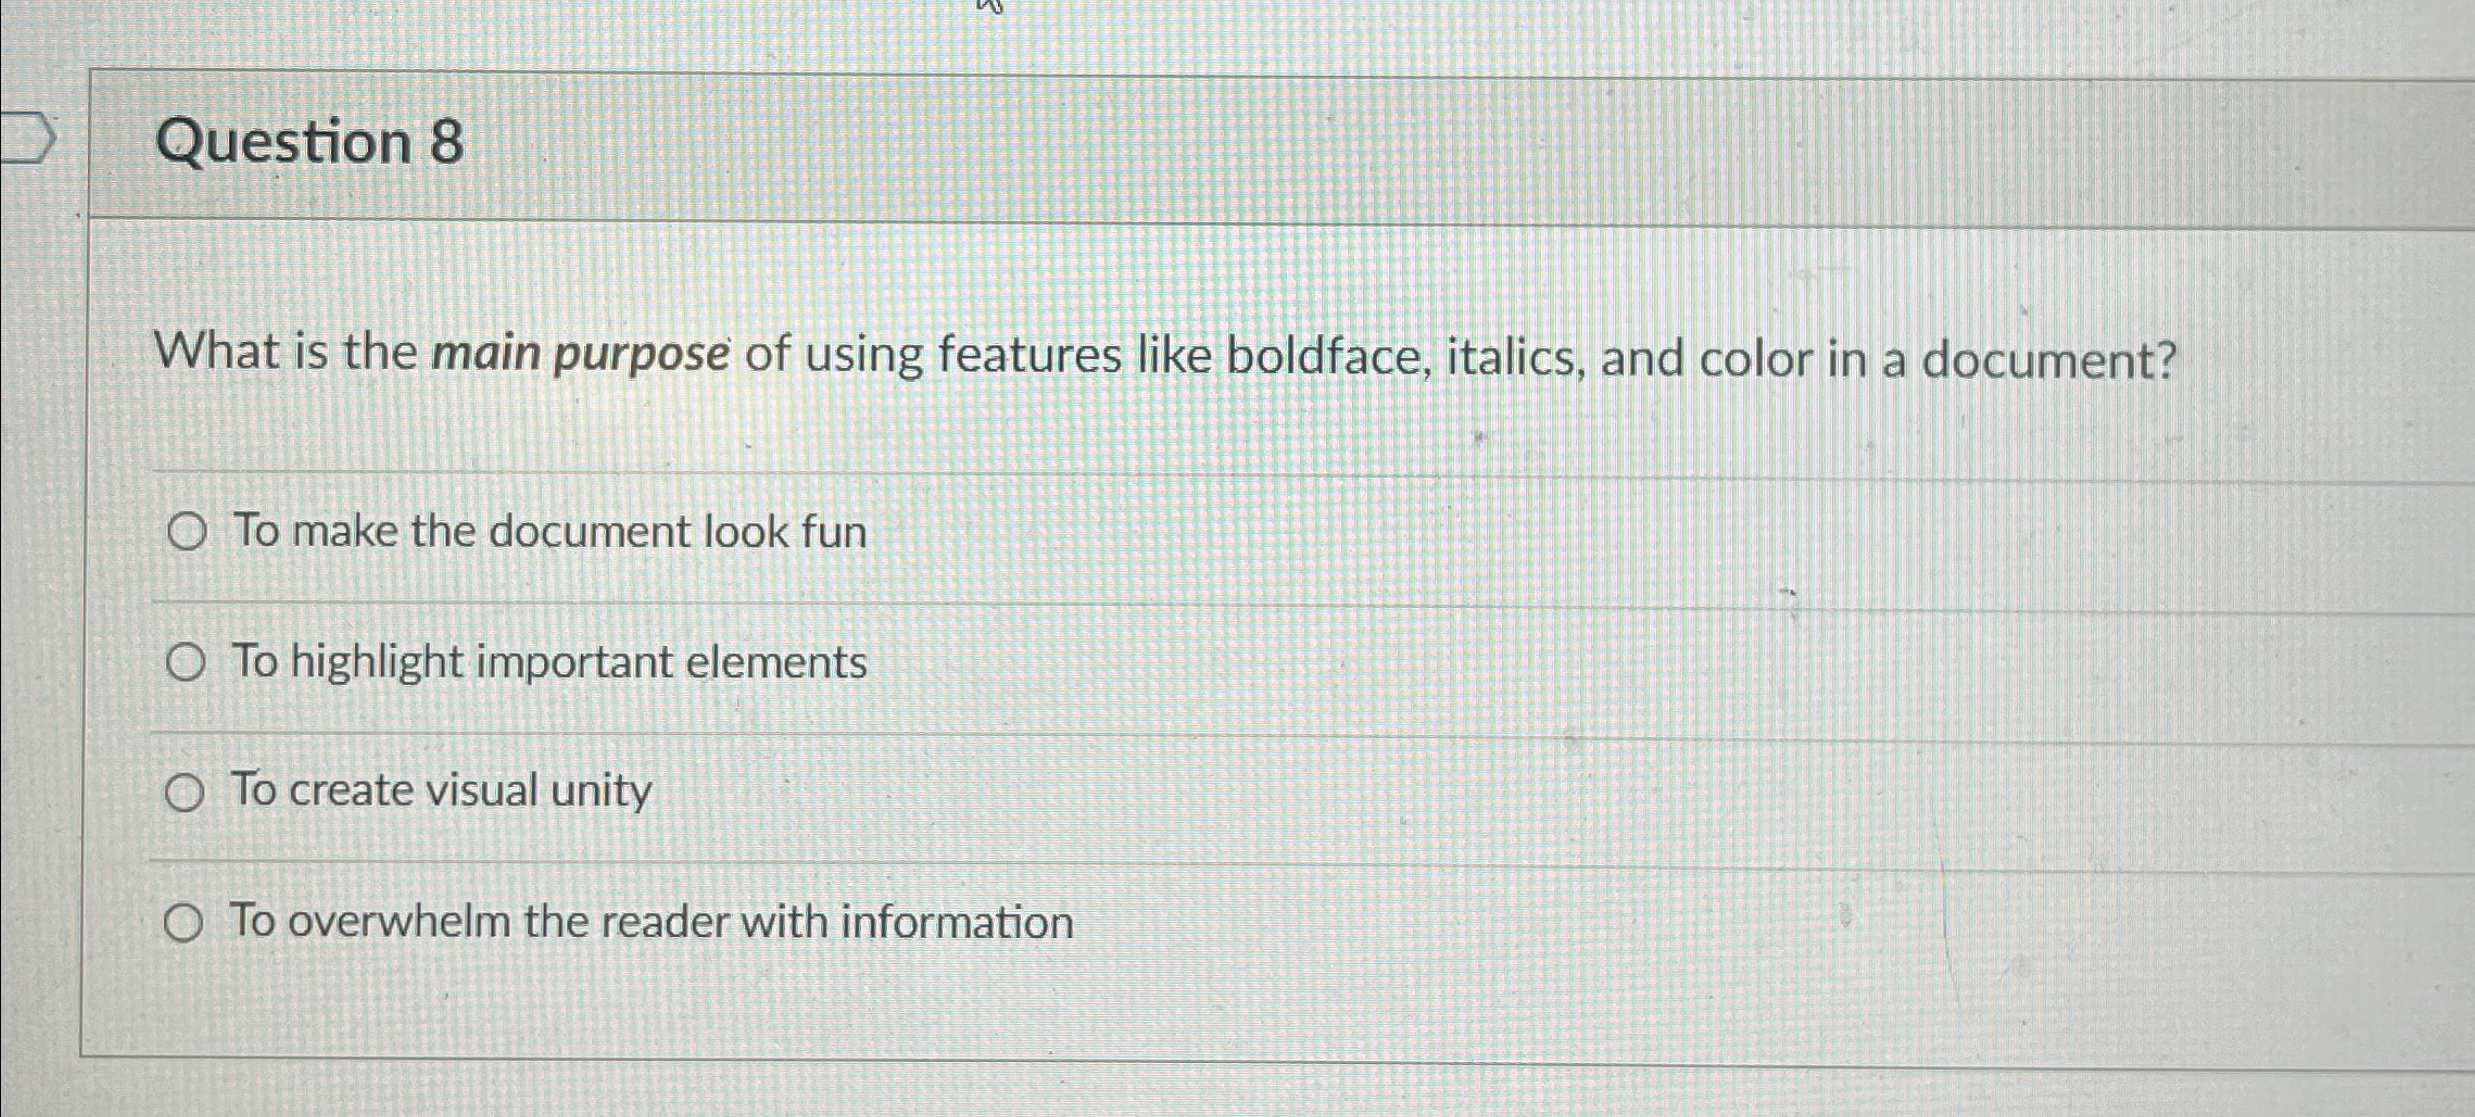Select the answer 'To make the document look fun'
This screenshot has width=2475, height=1117.
pos(549,531)
